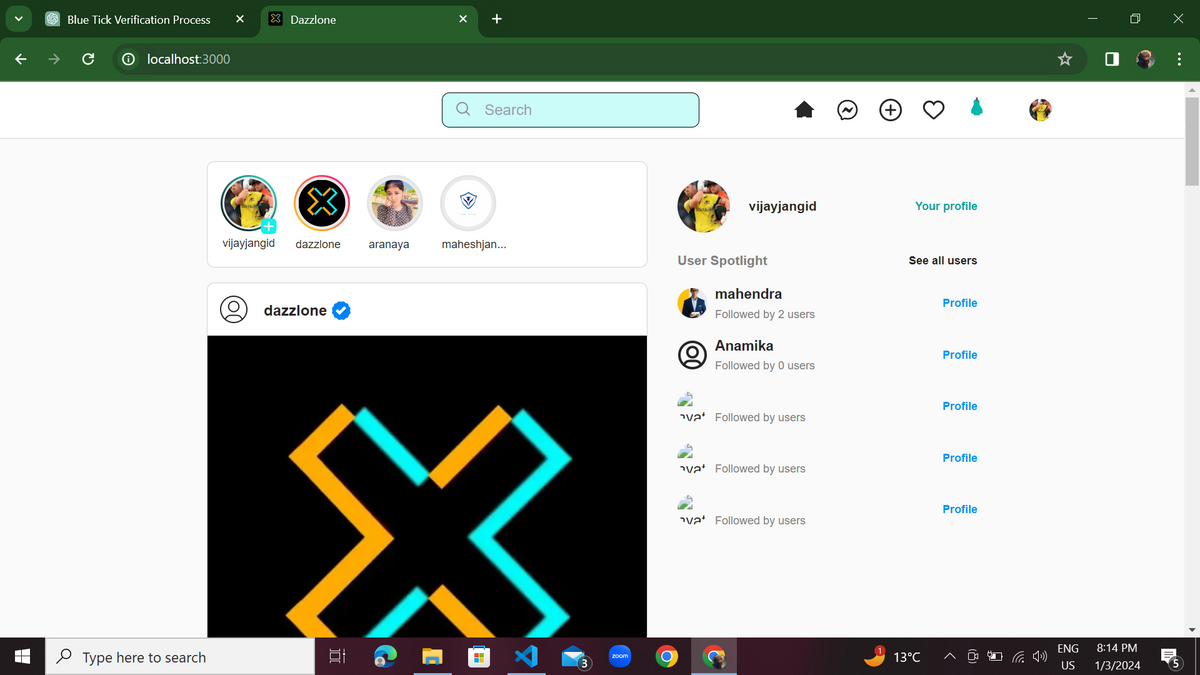Open a new browser tab
The image size is (1200, 675).
(x=497, y=19)
